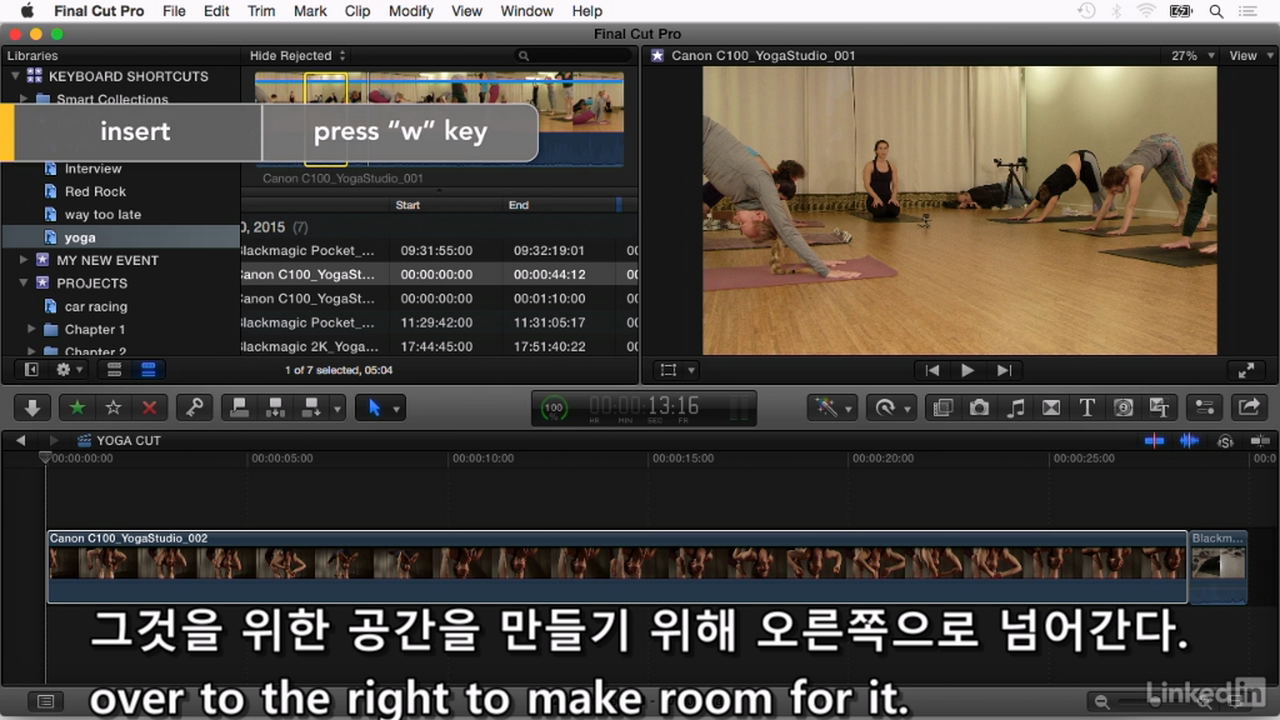Viewport: 1280px width, 720px height.
Task: Select the Red Rock keyword collection
Action: (95, 192)
